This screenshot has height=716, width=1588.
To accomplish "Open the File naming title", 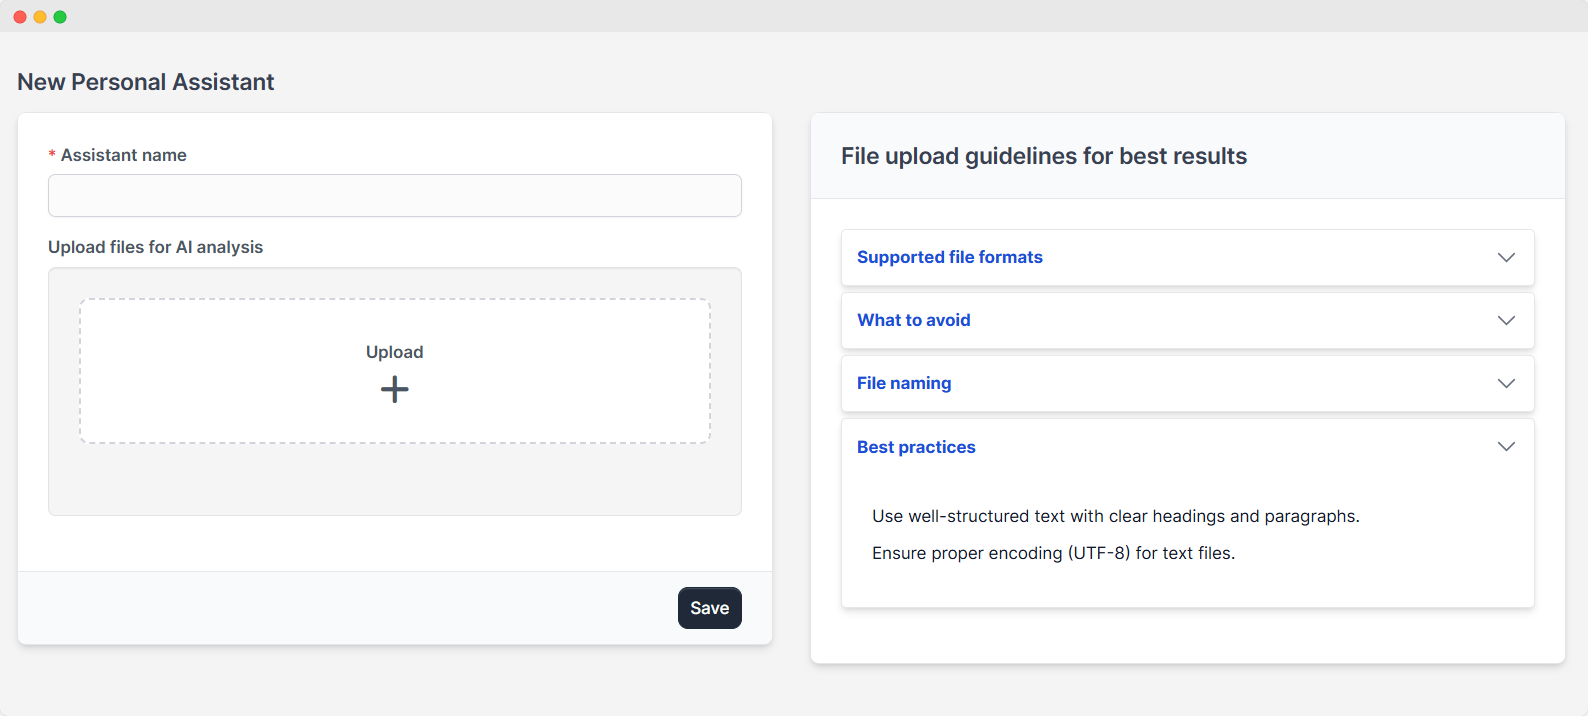I will [x=903, y=384].
